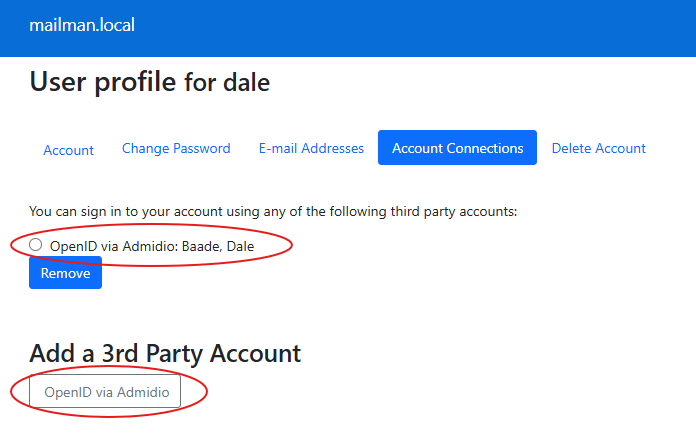Select the OpenID via Admidio radio button
The width and height of the screenshot is (696, 435).
(x=36, y=245)
